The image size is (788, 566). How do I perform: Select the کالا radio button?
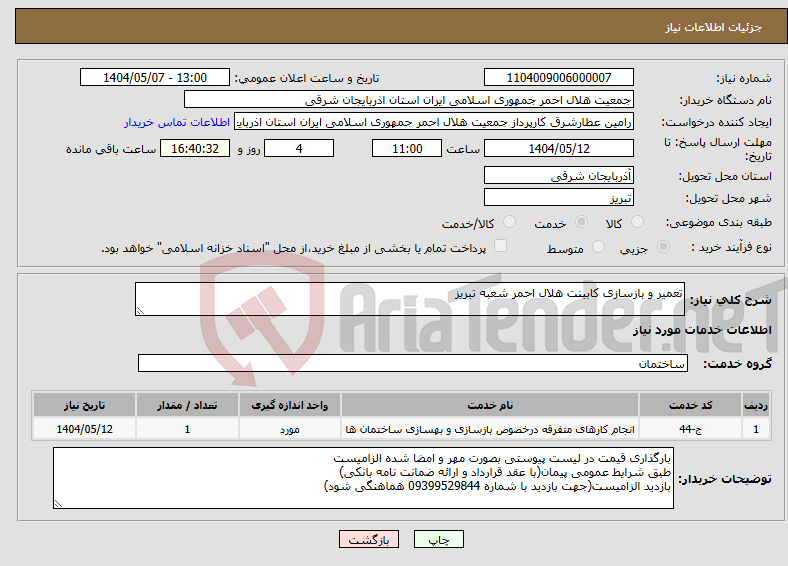point(637,222)
